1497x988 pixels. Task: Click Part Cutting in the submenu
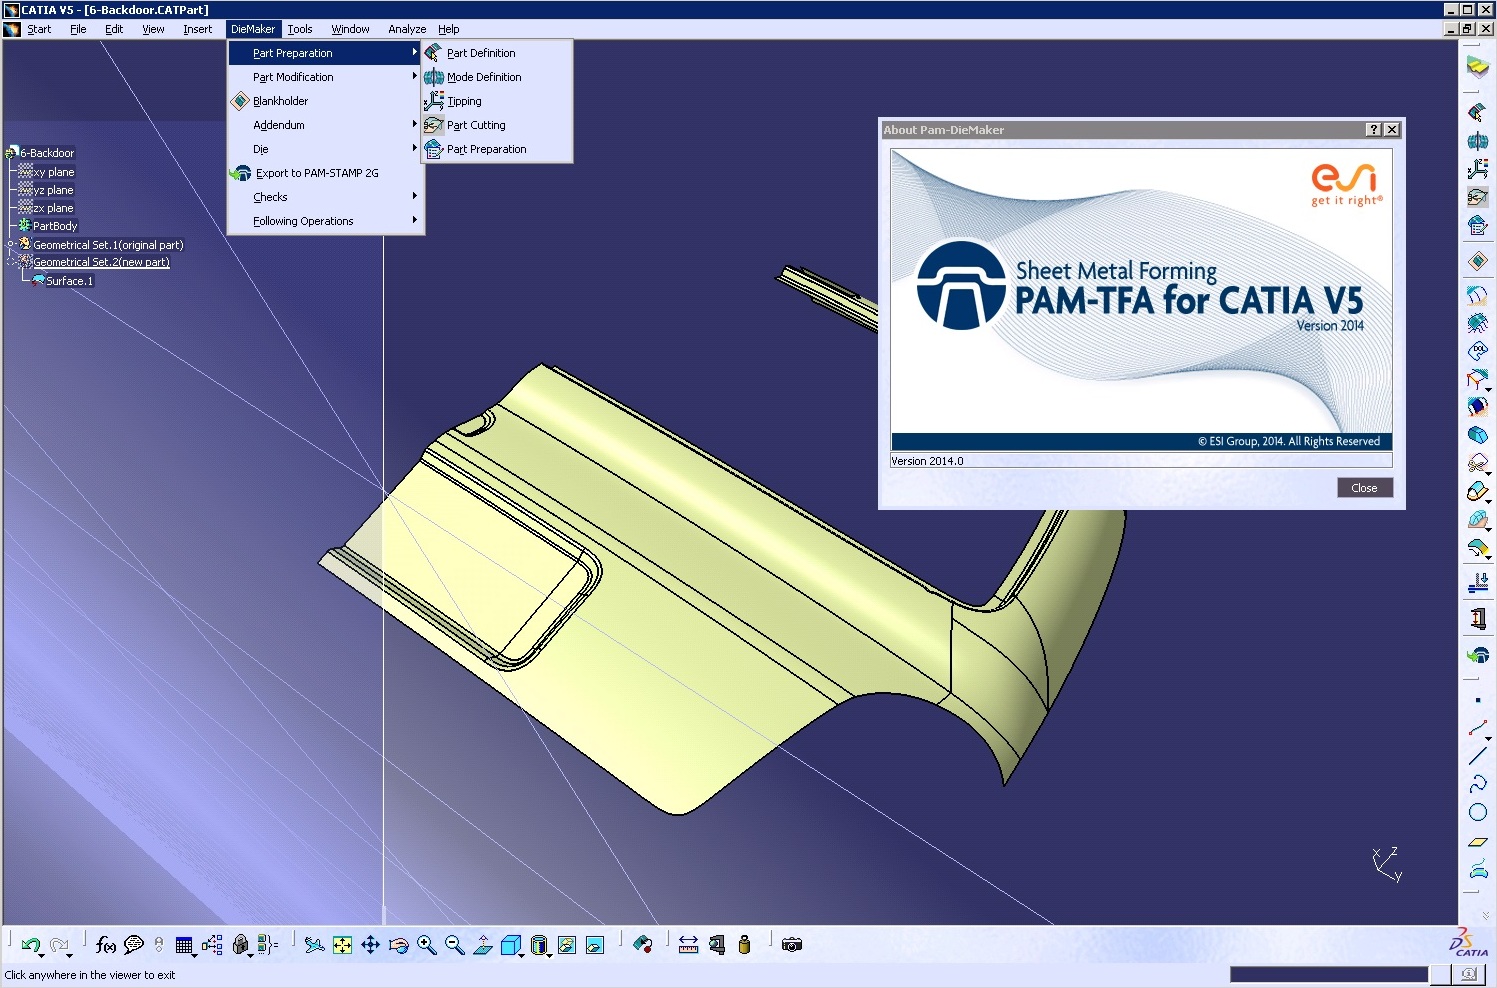pos(497,125)
